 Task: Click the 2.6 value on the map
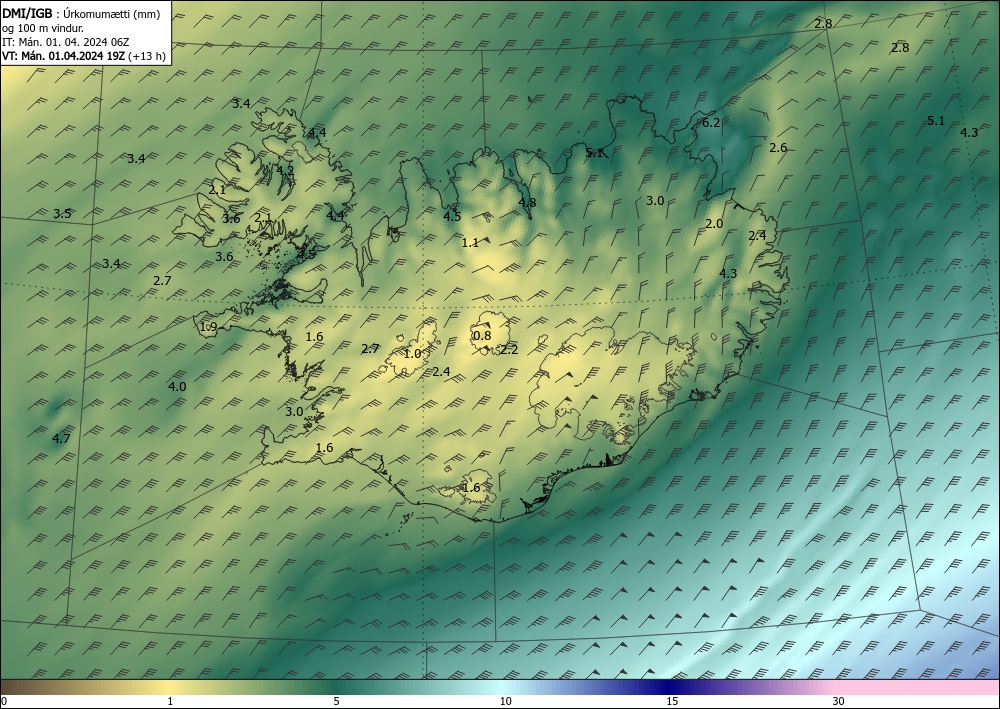(x=778, y=147)
